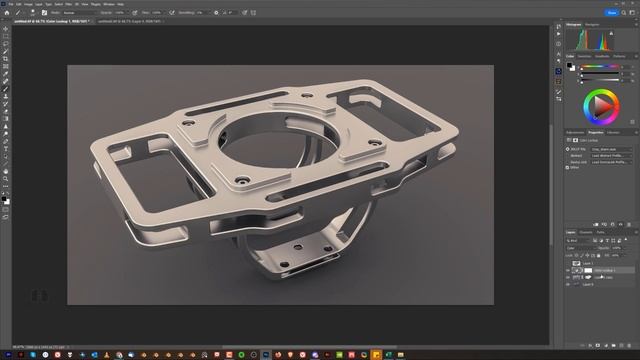Create a new layer from the Layers panel footer
This screenshot has height=360, width=640.
(x=621, y=345)
